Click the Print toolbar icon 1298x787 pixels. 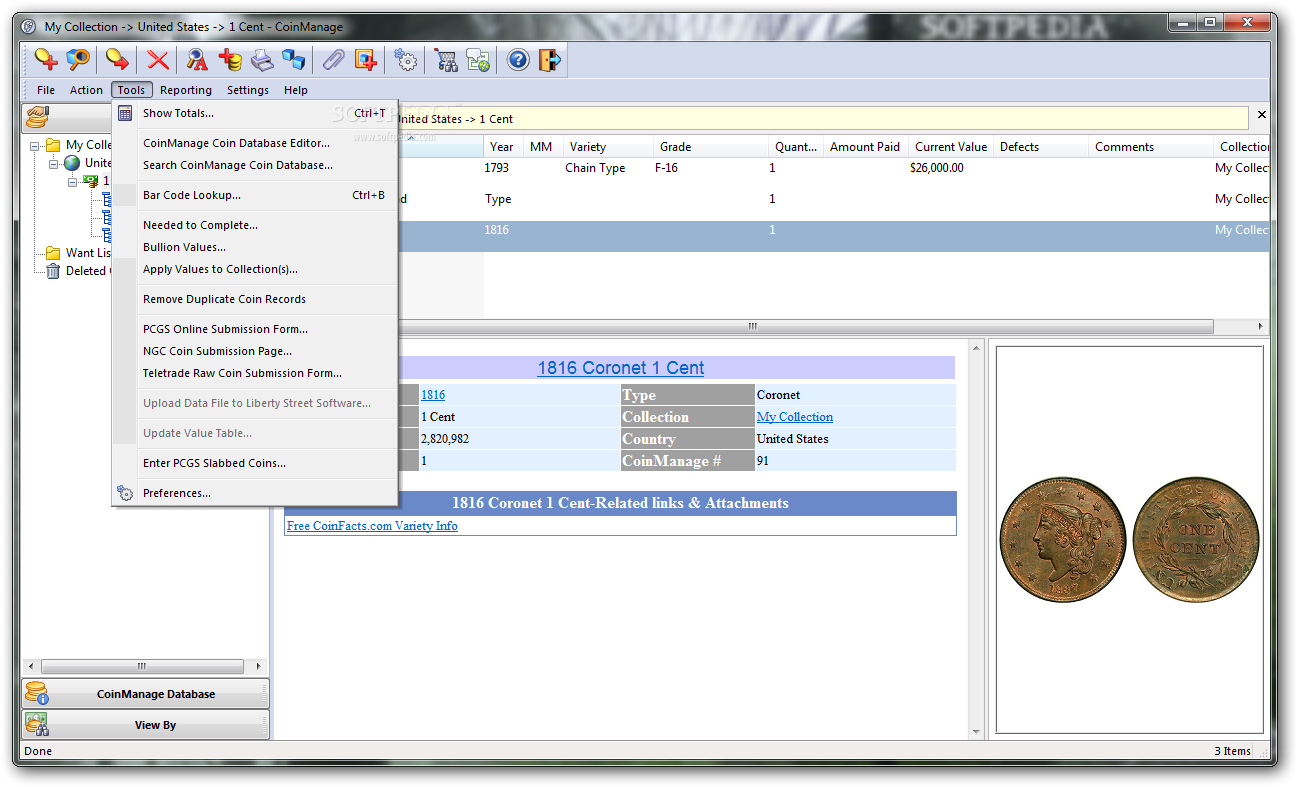[x=262, y=60]
